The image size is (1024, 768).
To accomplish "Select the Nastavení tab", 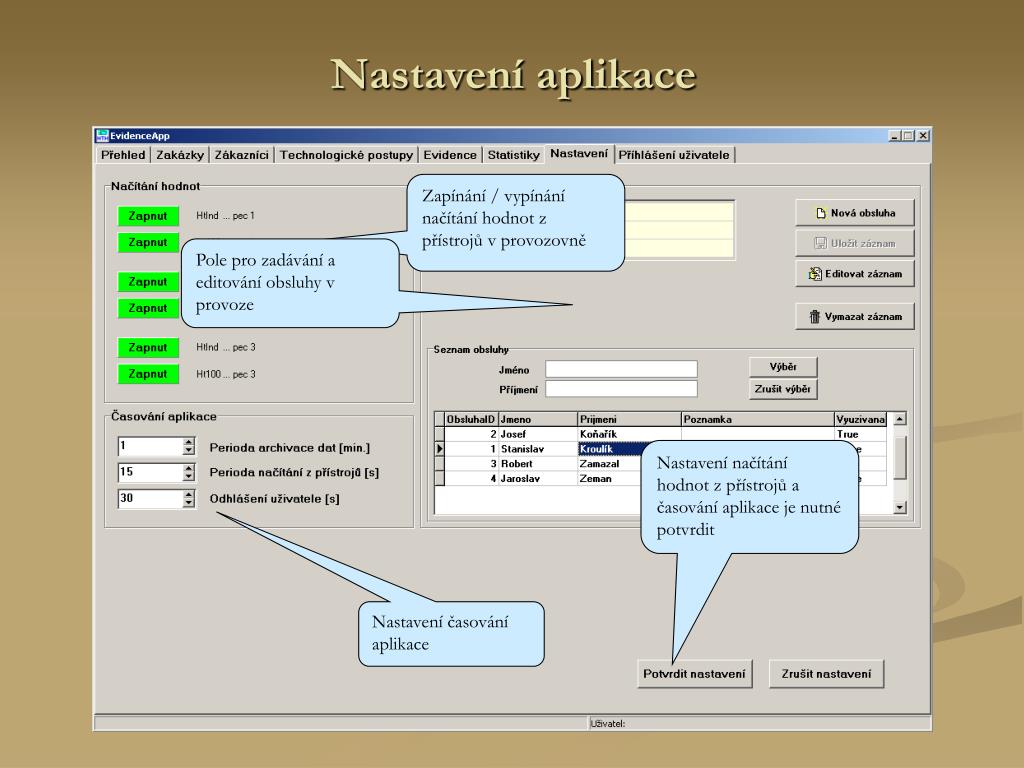I will (x=579, y=153).
